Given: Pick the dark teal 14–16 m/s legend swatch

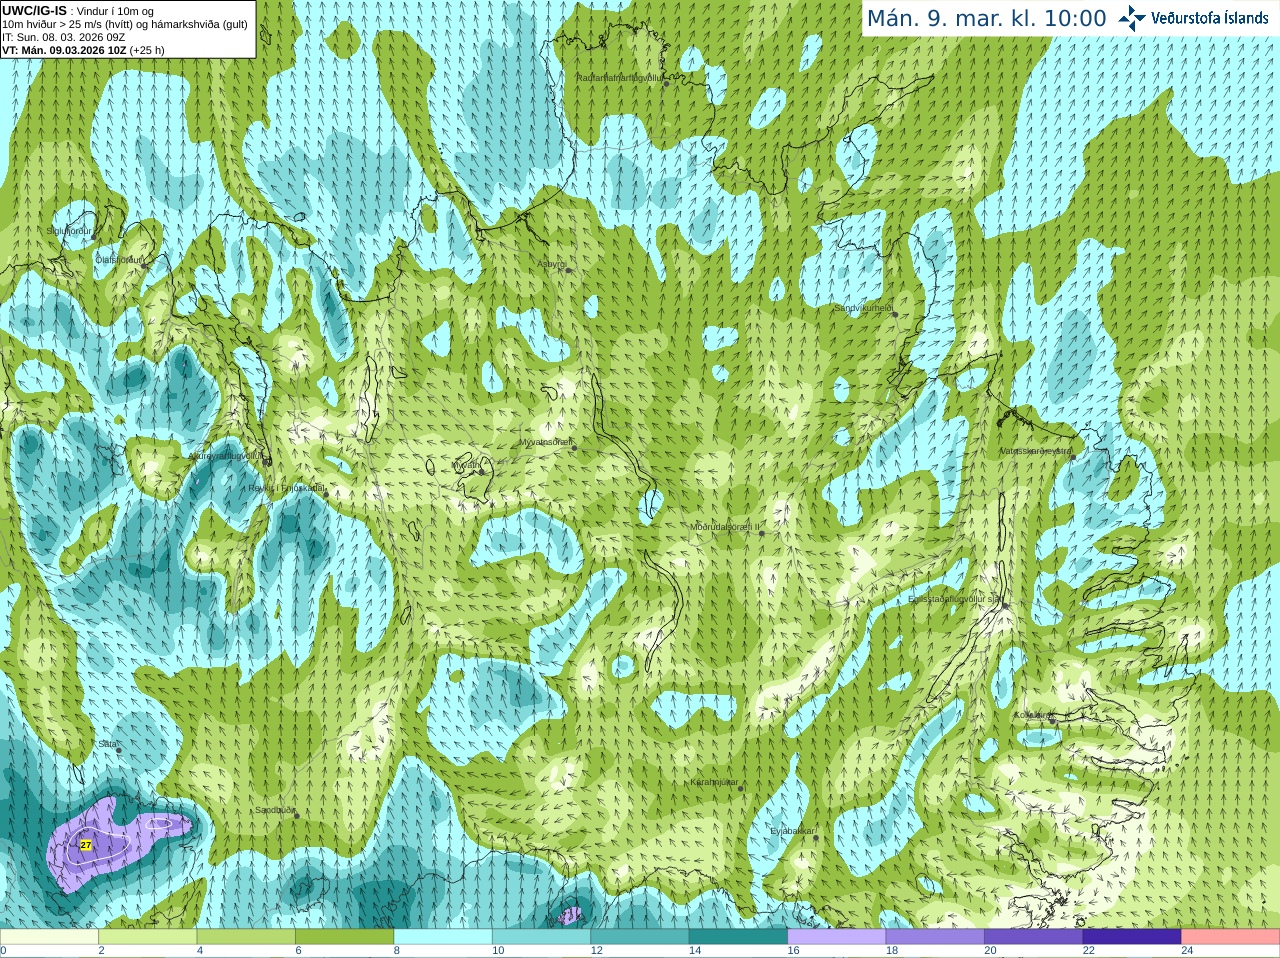Looking at the screenshot, I should coord(739,937).
